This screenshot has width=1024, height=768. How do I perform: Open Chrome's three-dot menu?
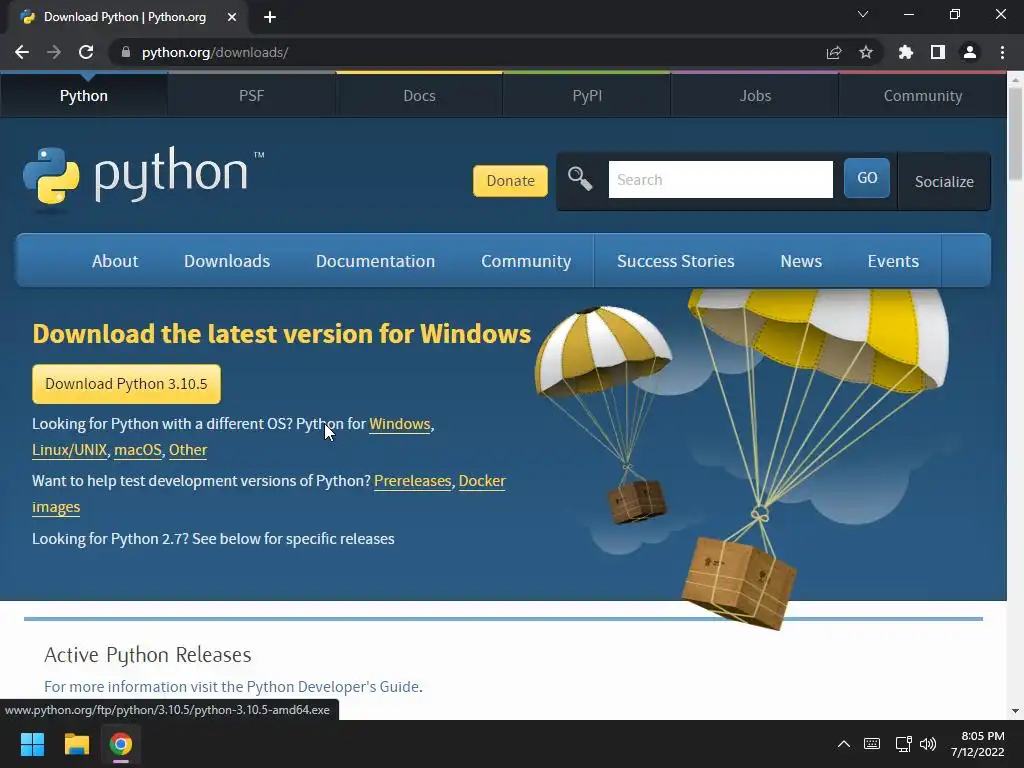[1002, 52]
